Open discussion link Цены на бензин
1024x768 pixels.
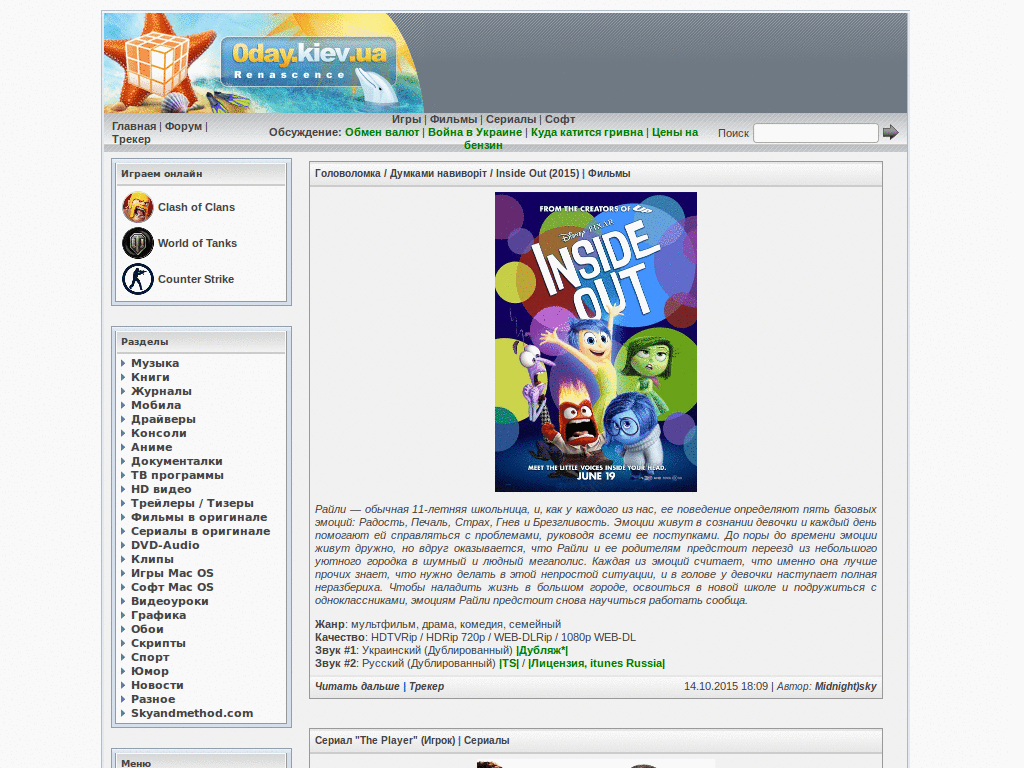[x=675, y=133]
